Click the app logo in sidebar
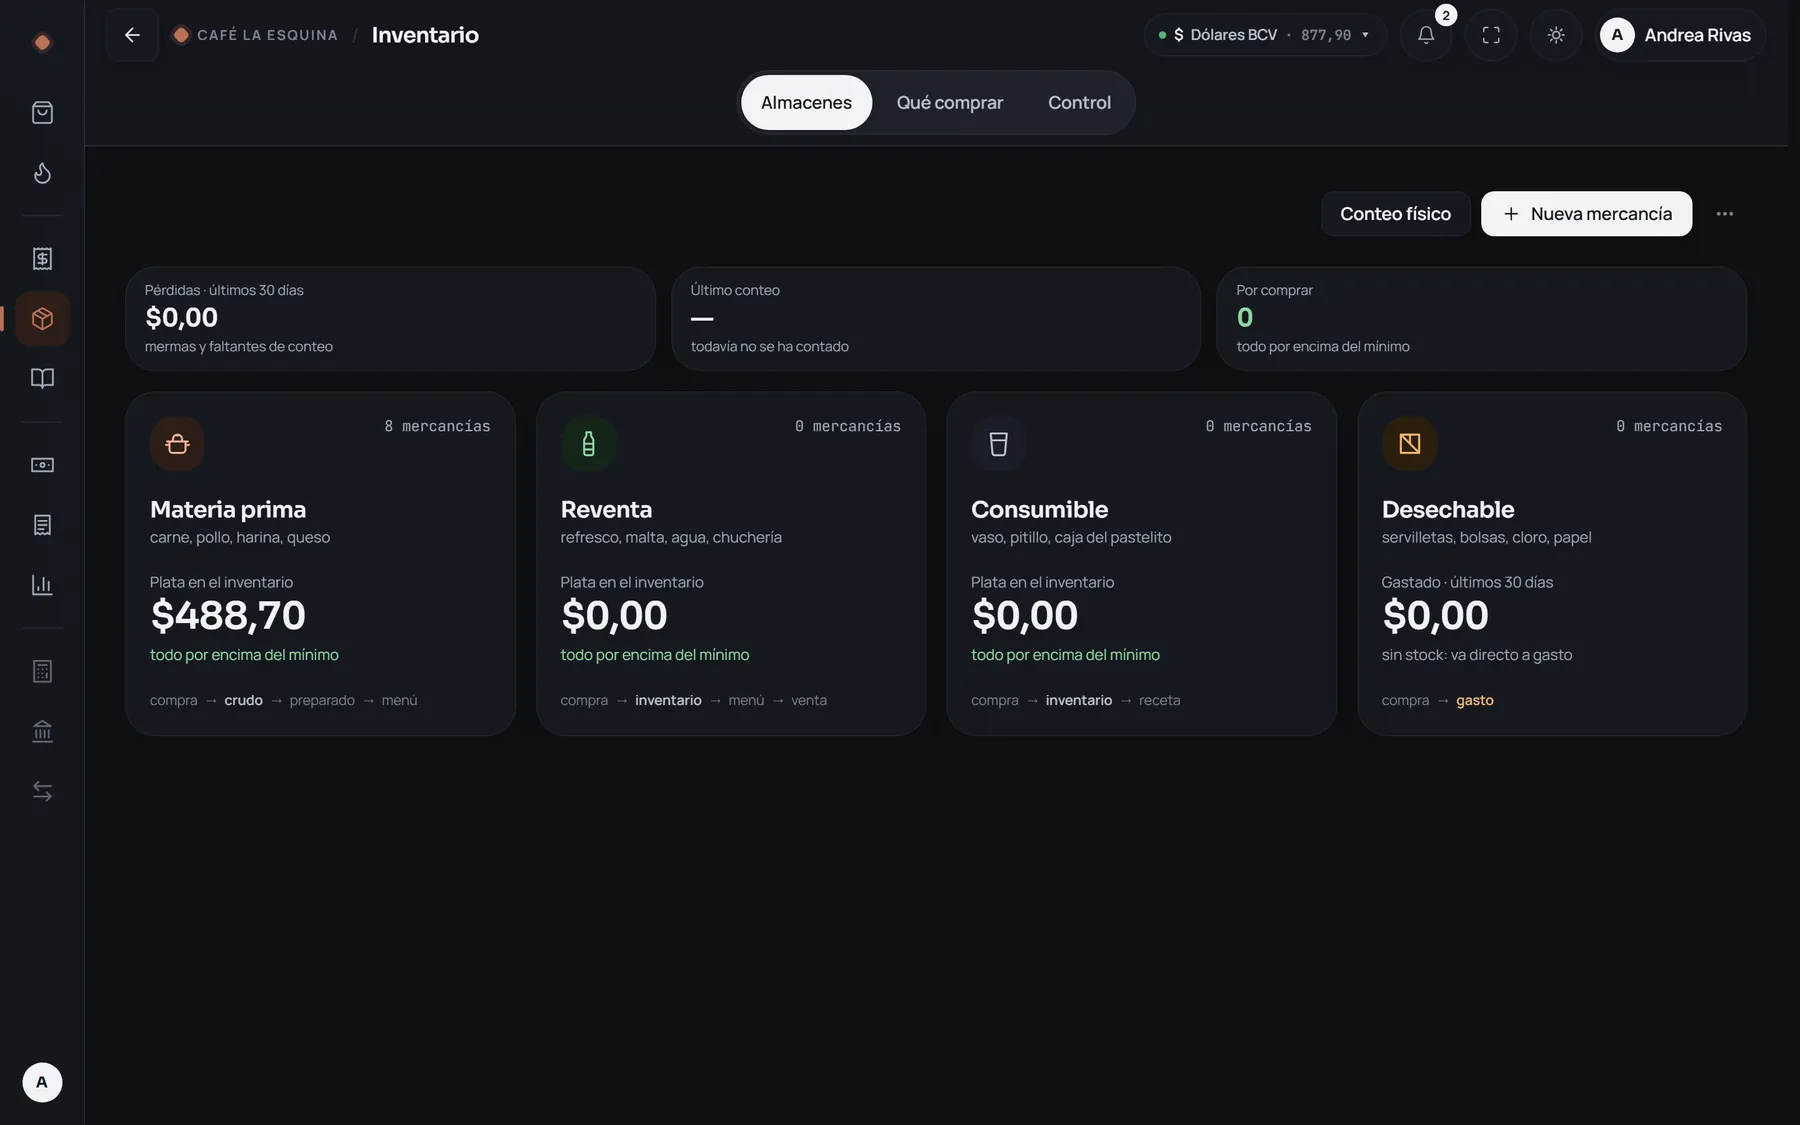The image size is (1800, 1125). (x=42, y=42)
